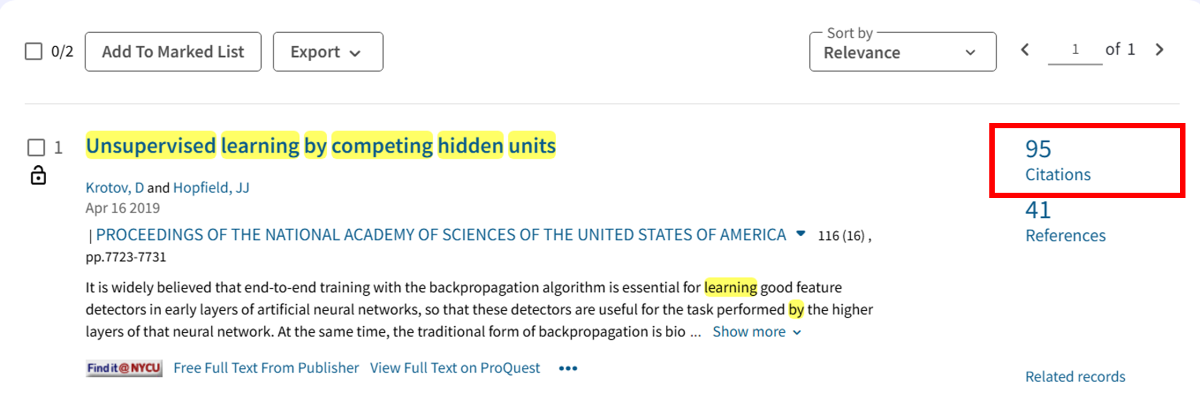Tick the select-all records checkbox
The image size is (1200, 409).
(34, 52)
